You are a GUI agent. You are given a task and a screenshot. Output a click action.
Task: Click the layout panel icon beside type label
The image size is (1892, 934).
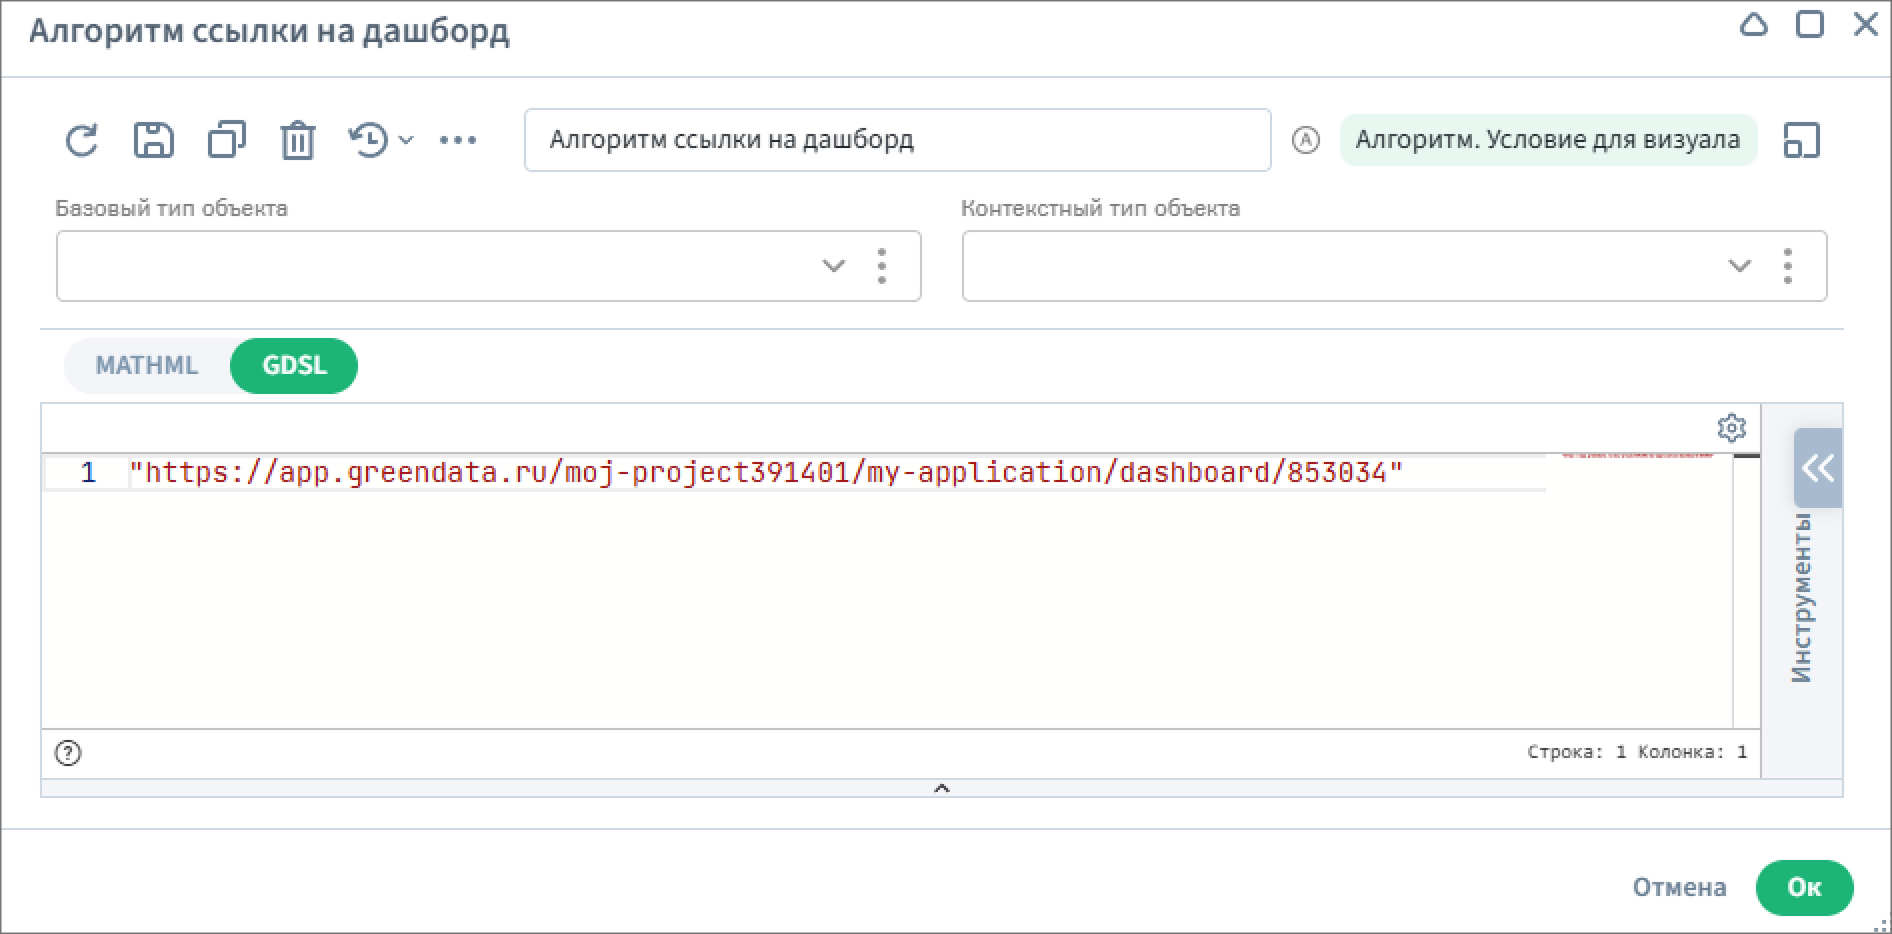1801,140
